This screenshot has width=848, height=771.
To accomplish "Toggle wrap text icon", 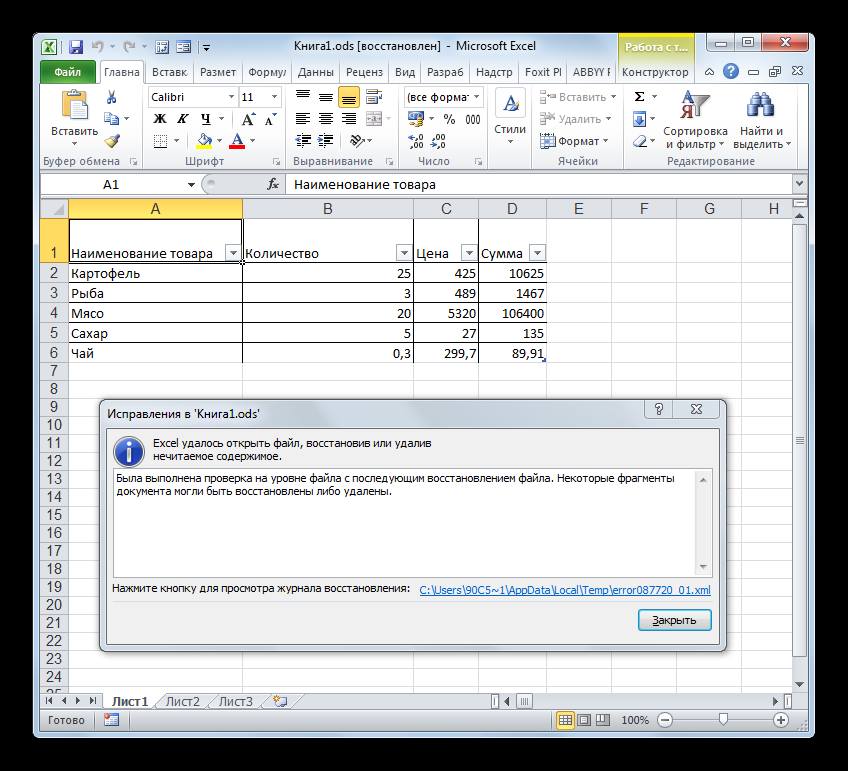I will tap(374, 97).
